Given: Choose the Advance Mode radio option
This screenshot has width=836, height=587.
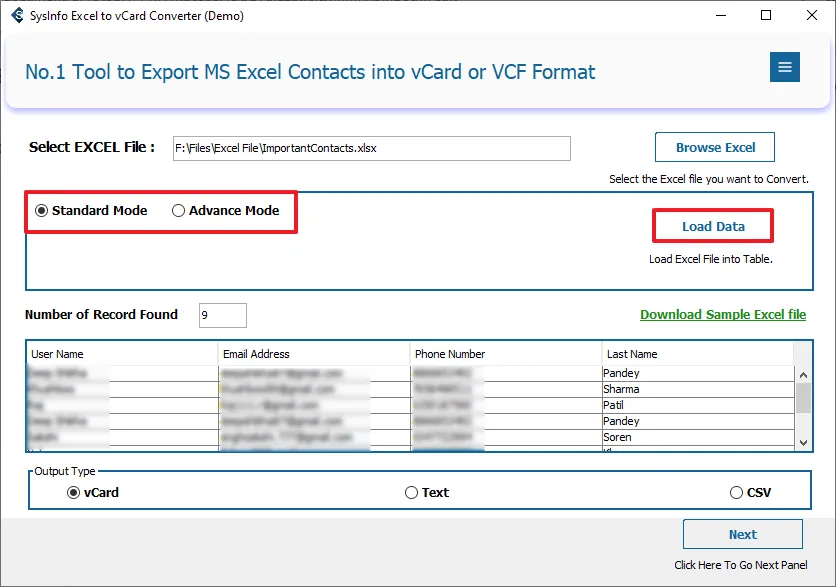Looking at the screenshot, I should [179, 211].
